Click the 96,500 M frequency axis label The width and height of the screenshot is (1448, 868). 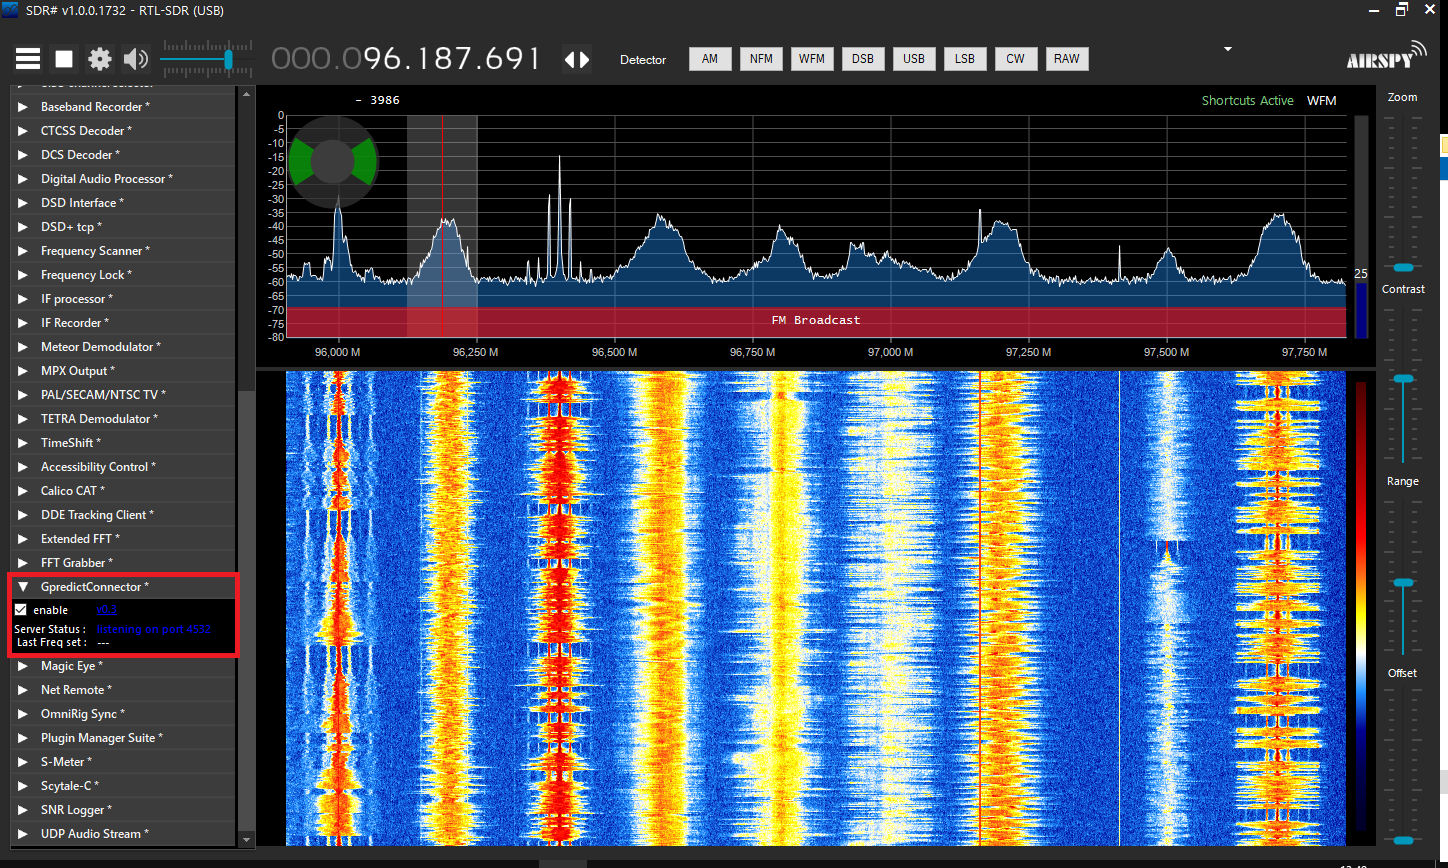[x=614, y=353]
